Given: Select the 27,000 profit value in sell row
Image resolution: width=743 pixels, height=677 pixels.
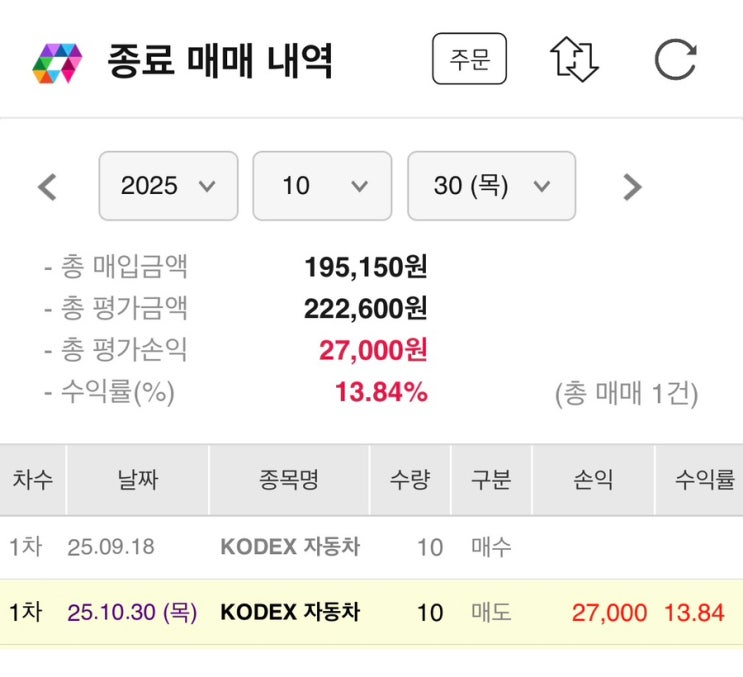Looking at the screenshot, I should coord(609,612).
